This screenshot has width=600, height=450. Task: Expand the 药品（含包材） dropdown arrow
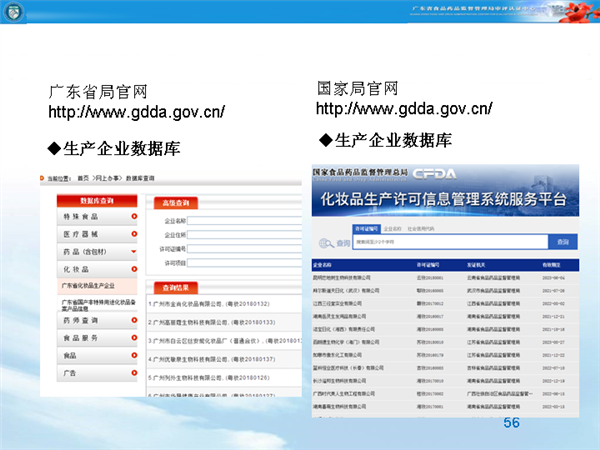tap(132, 252)
